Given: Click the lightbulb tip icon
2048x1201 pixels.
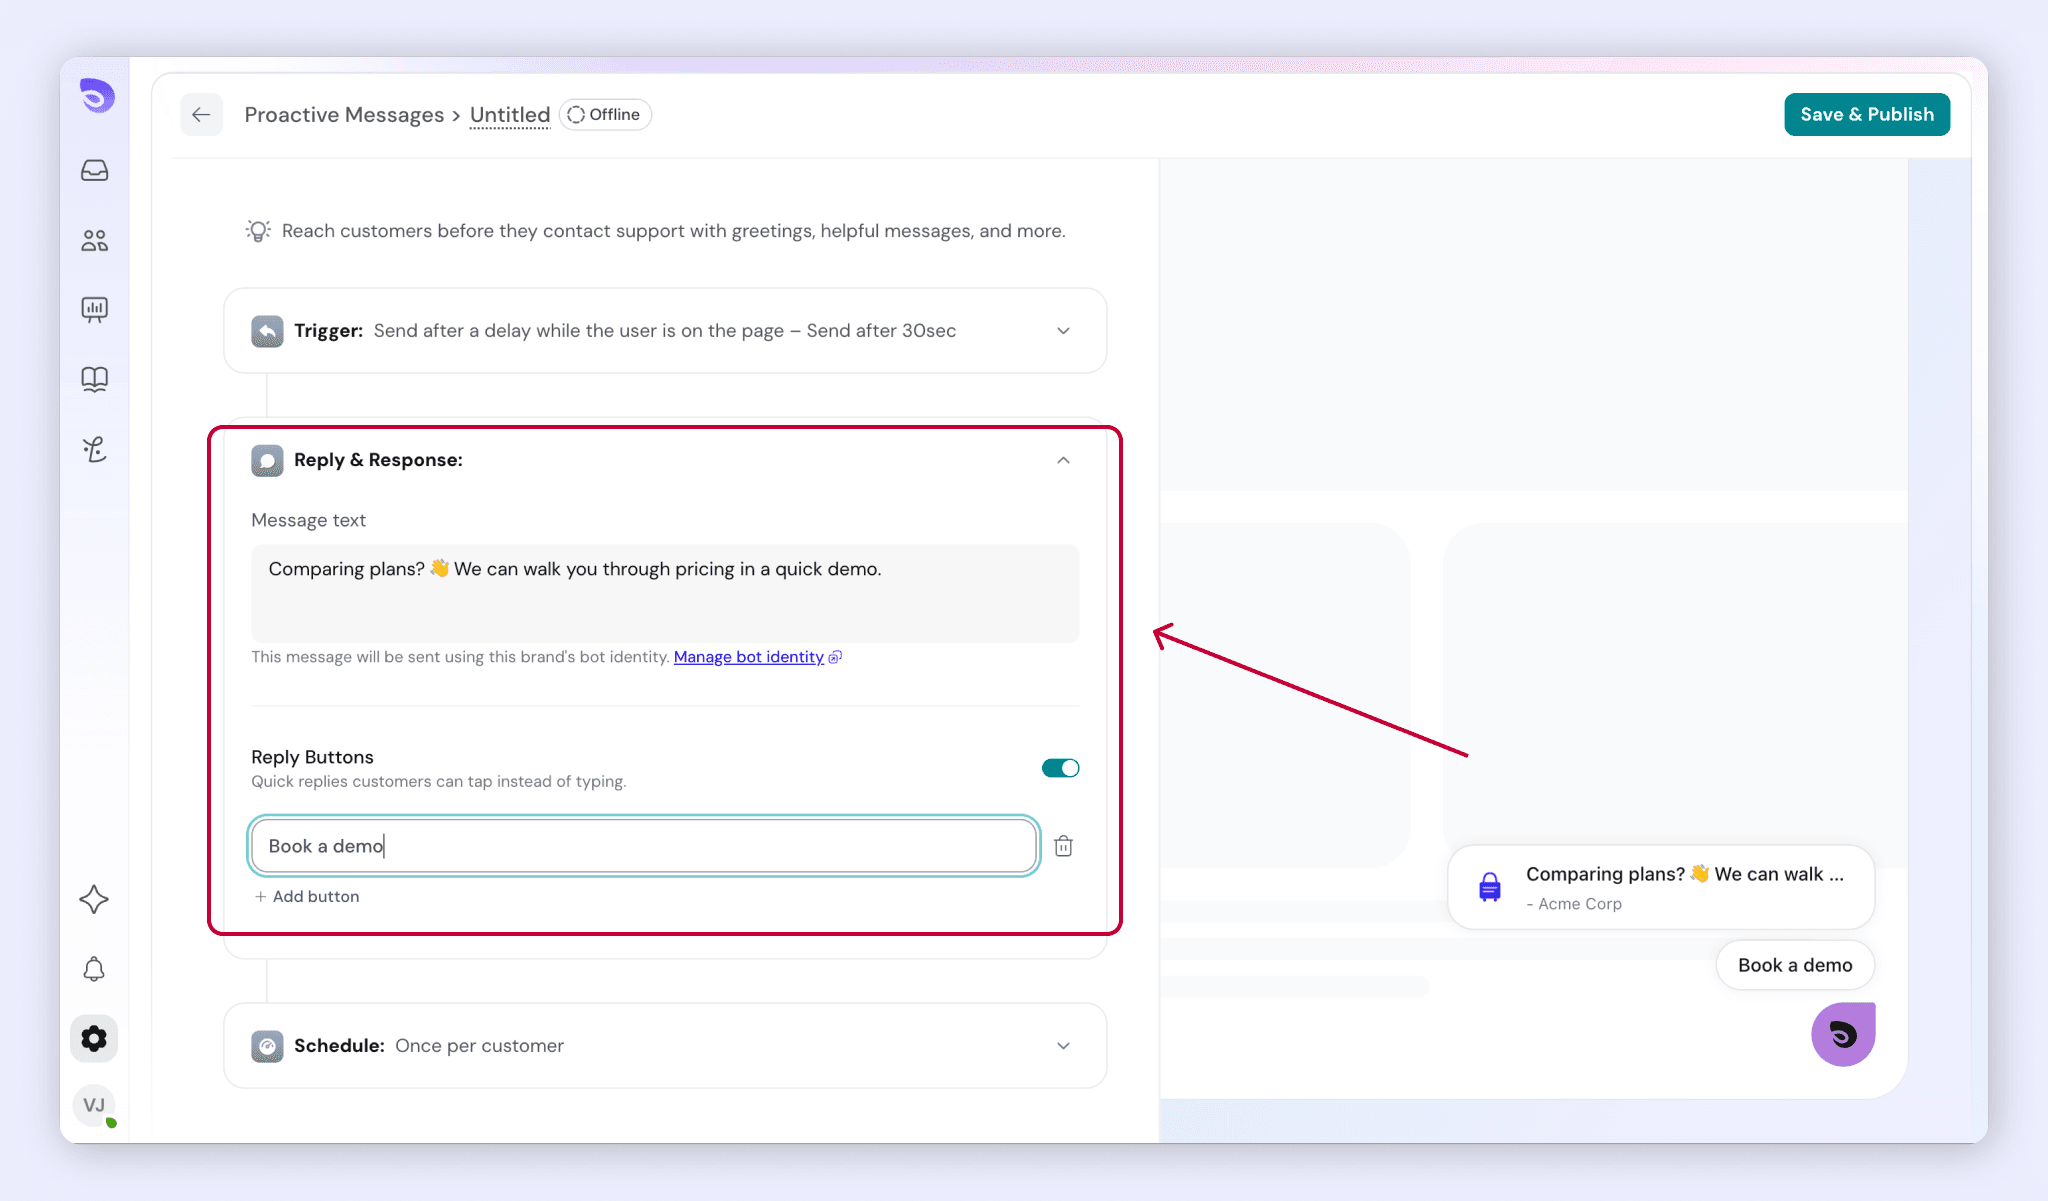Looking at the screenshot, I should tap(258, 231).
